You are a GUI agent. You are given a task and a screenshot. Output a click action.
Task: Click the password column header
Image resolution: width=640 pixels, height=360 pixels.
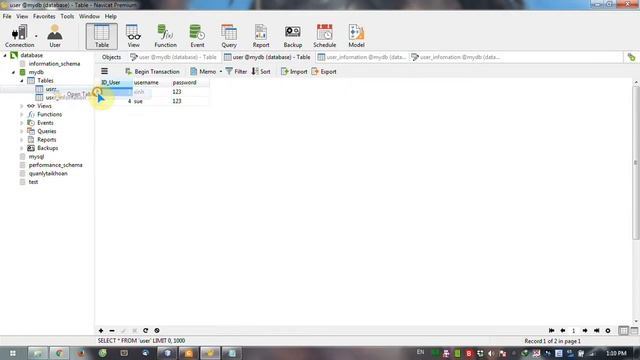(190, 83)
